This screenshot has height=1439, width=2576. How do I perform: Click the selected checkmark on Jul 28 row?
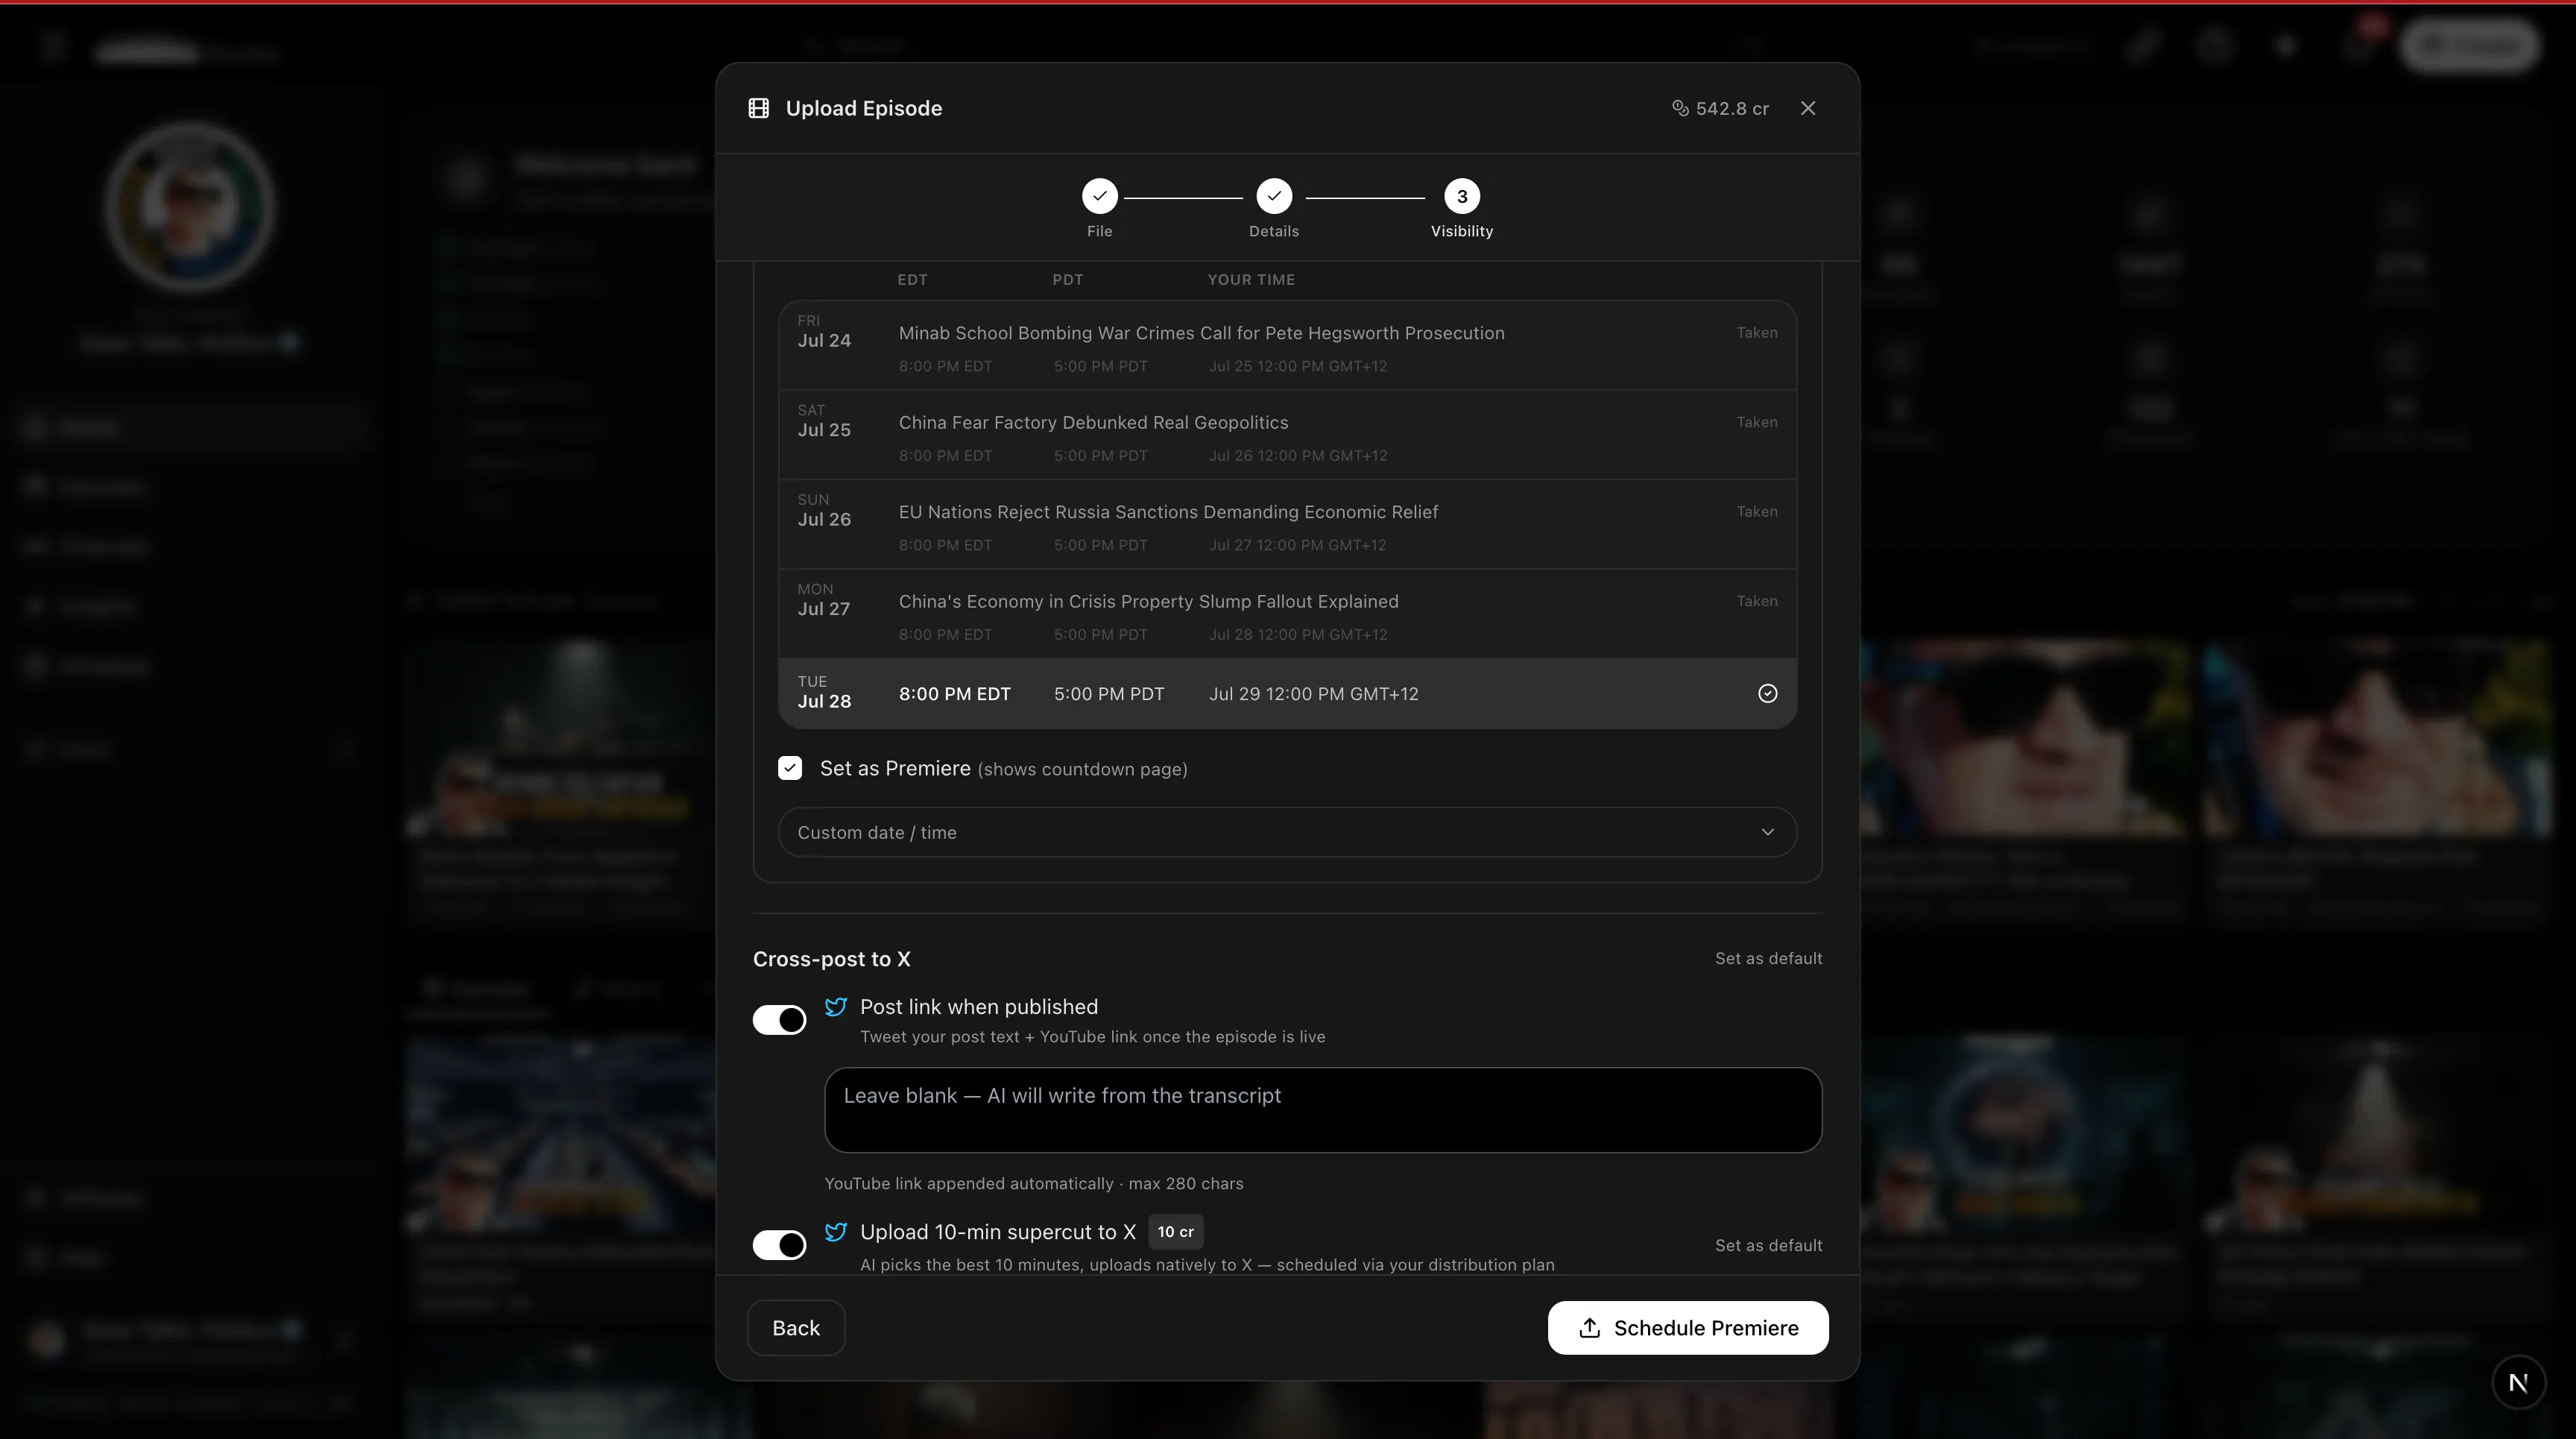coord(1767,693)
